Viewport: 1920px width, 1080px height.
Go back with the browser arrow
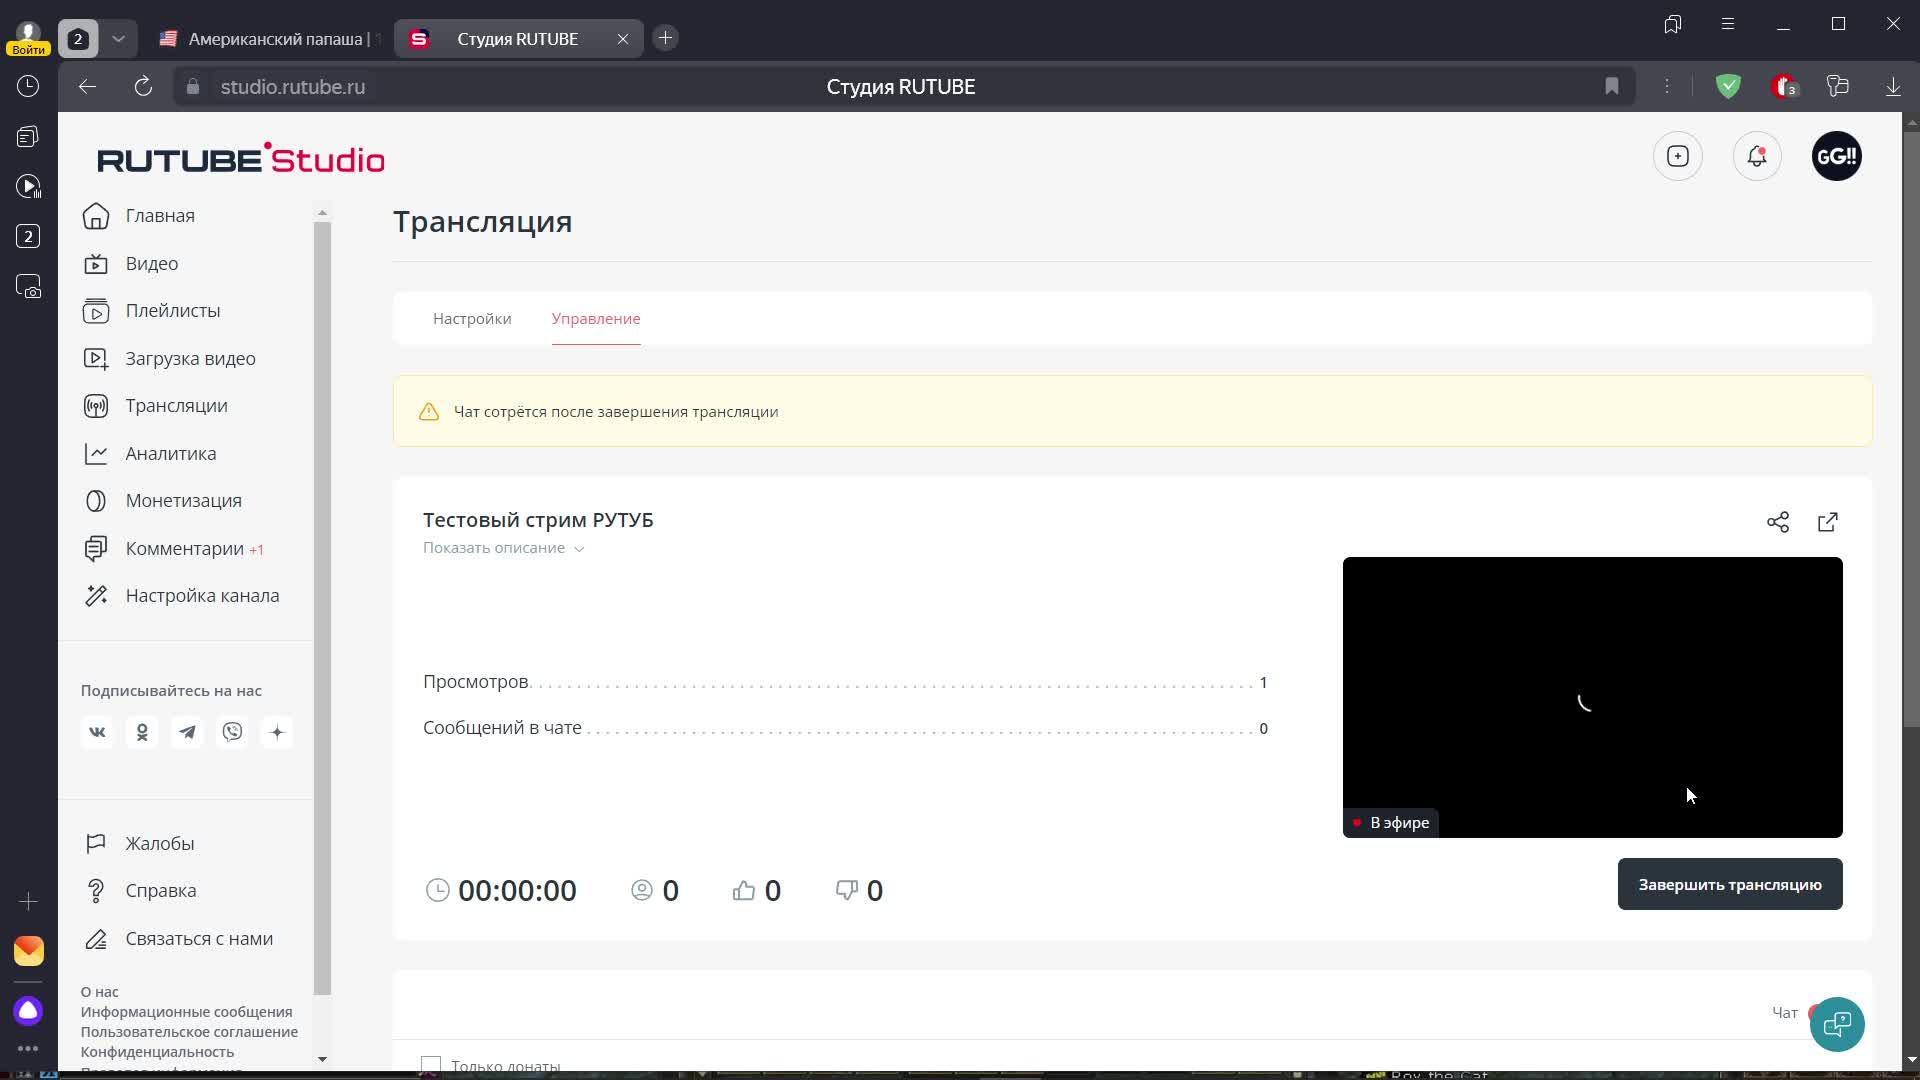(87, 87)
